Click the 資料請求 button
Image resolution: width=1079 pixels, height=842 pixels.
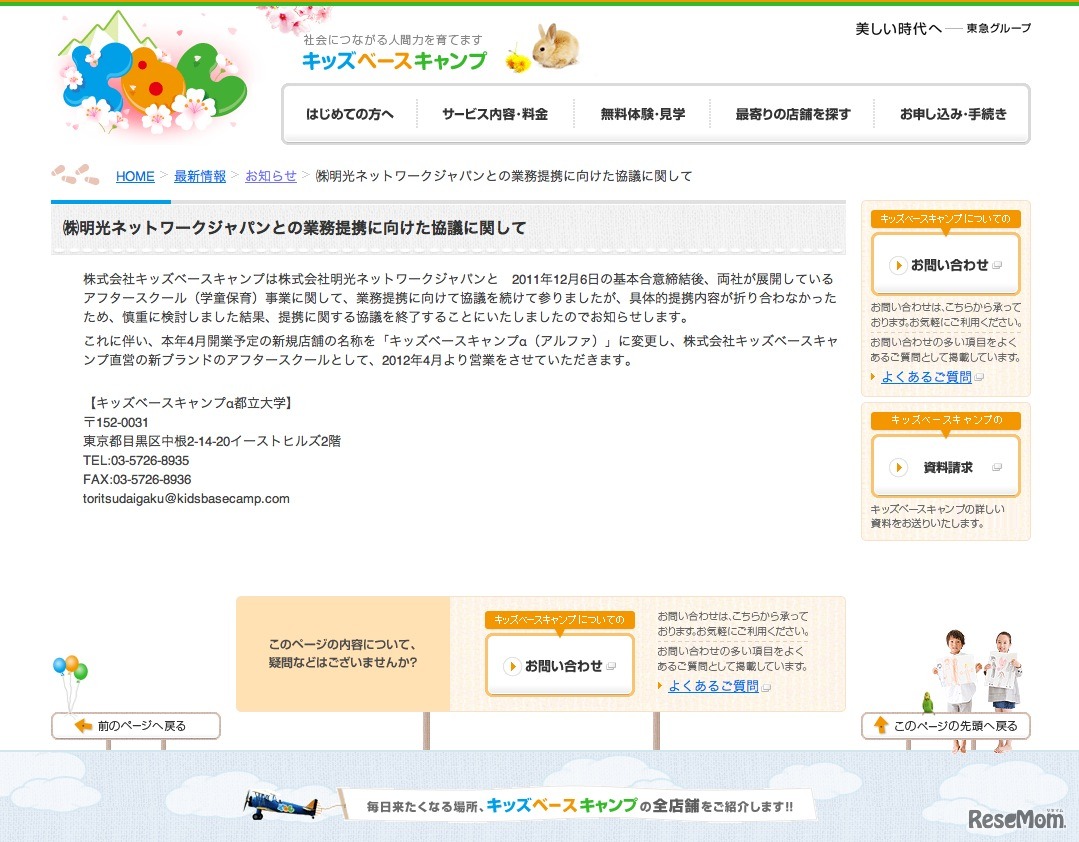946,466
